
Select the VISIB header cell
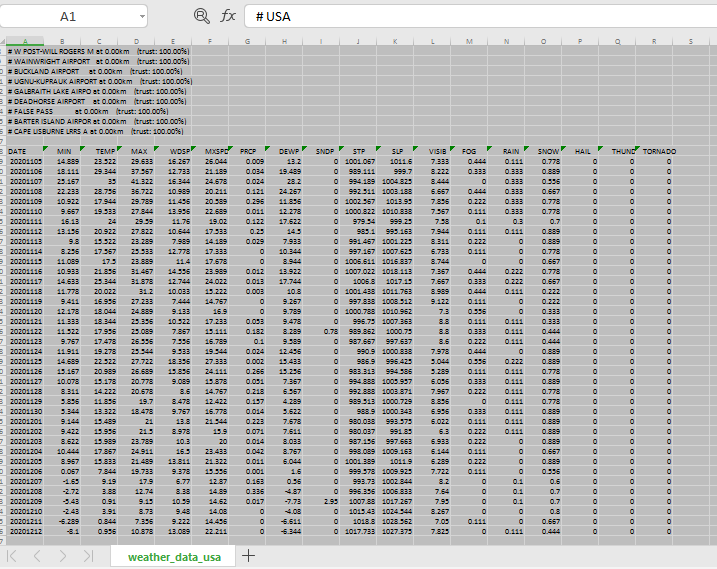[432, 151]
